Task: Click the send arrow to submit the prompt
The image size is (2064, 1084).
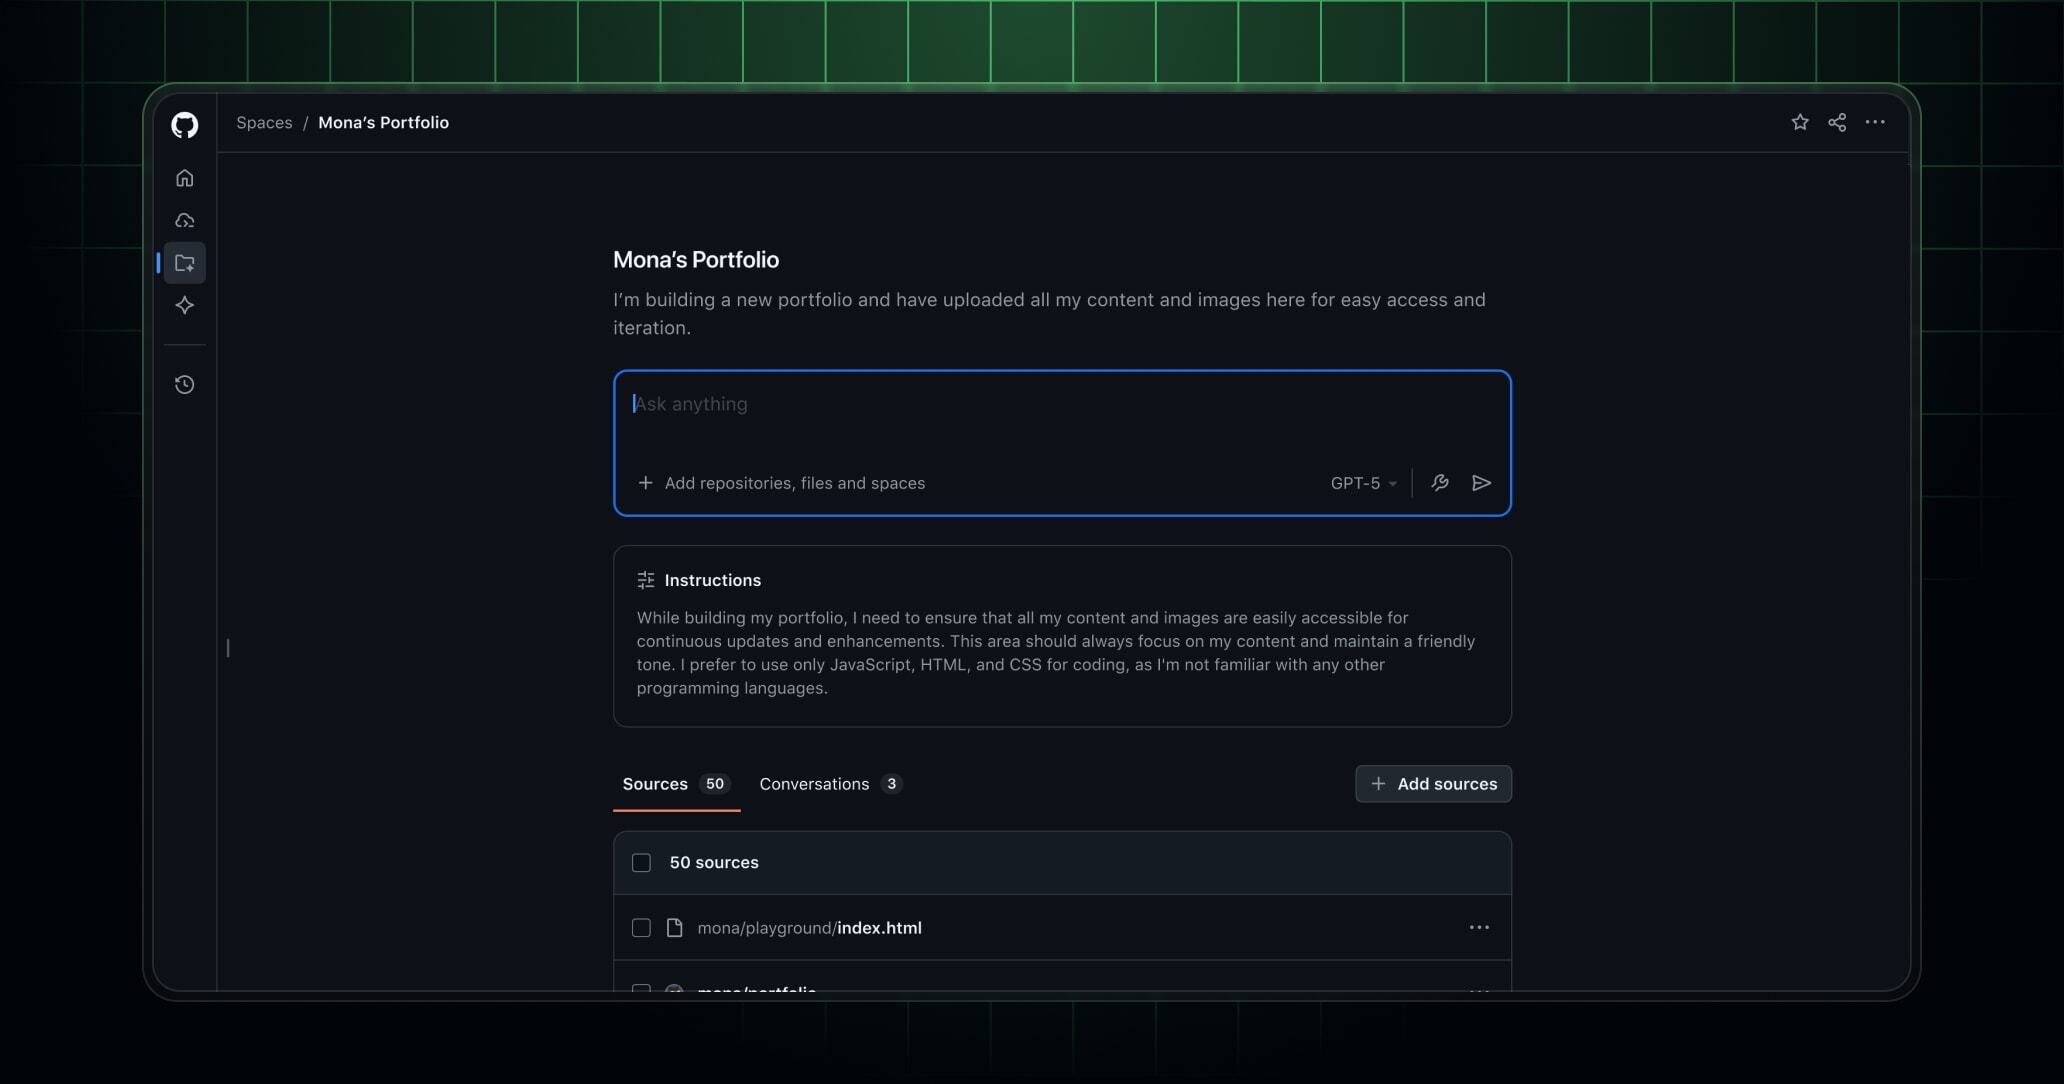Action: 1482,483
